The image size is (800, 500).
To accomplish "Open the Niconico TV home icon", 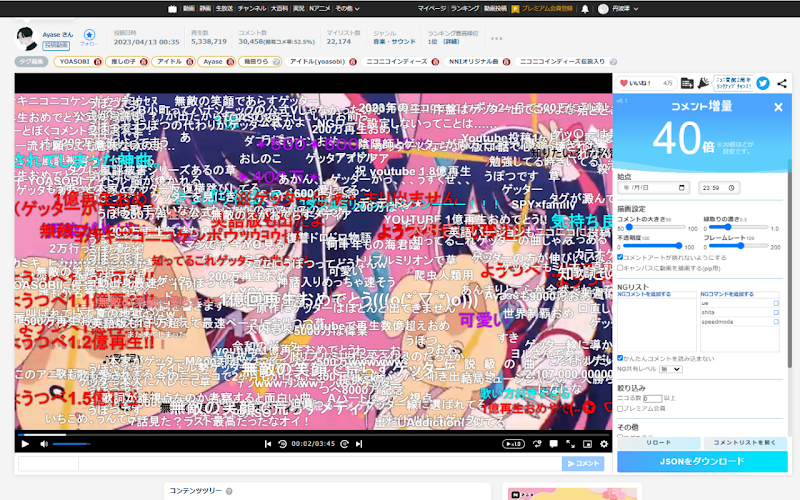I will [x=172, y=9].
